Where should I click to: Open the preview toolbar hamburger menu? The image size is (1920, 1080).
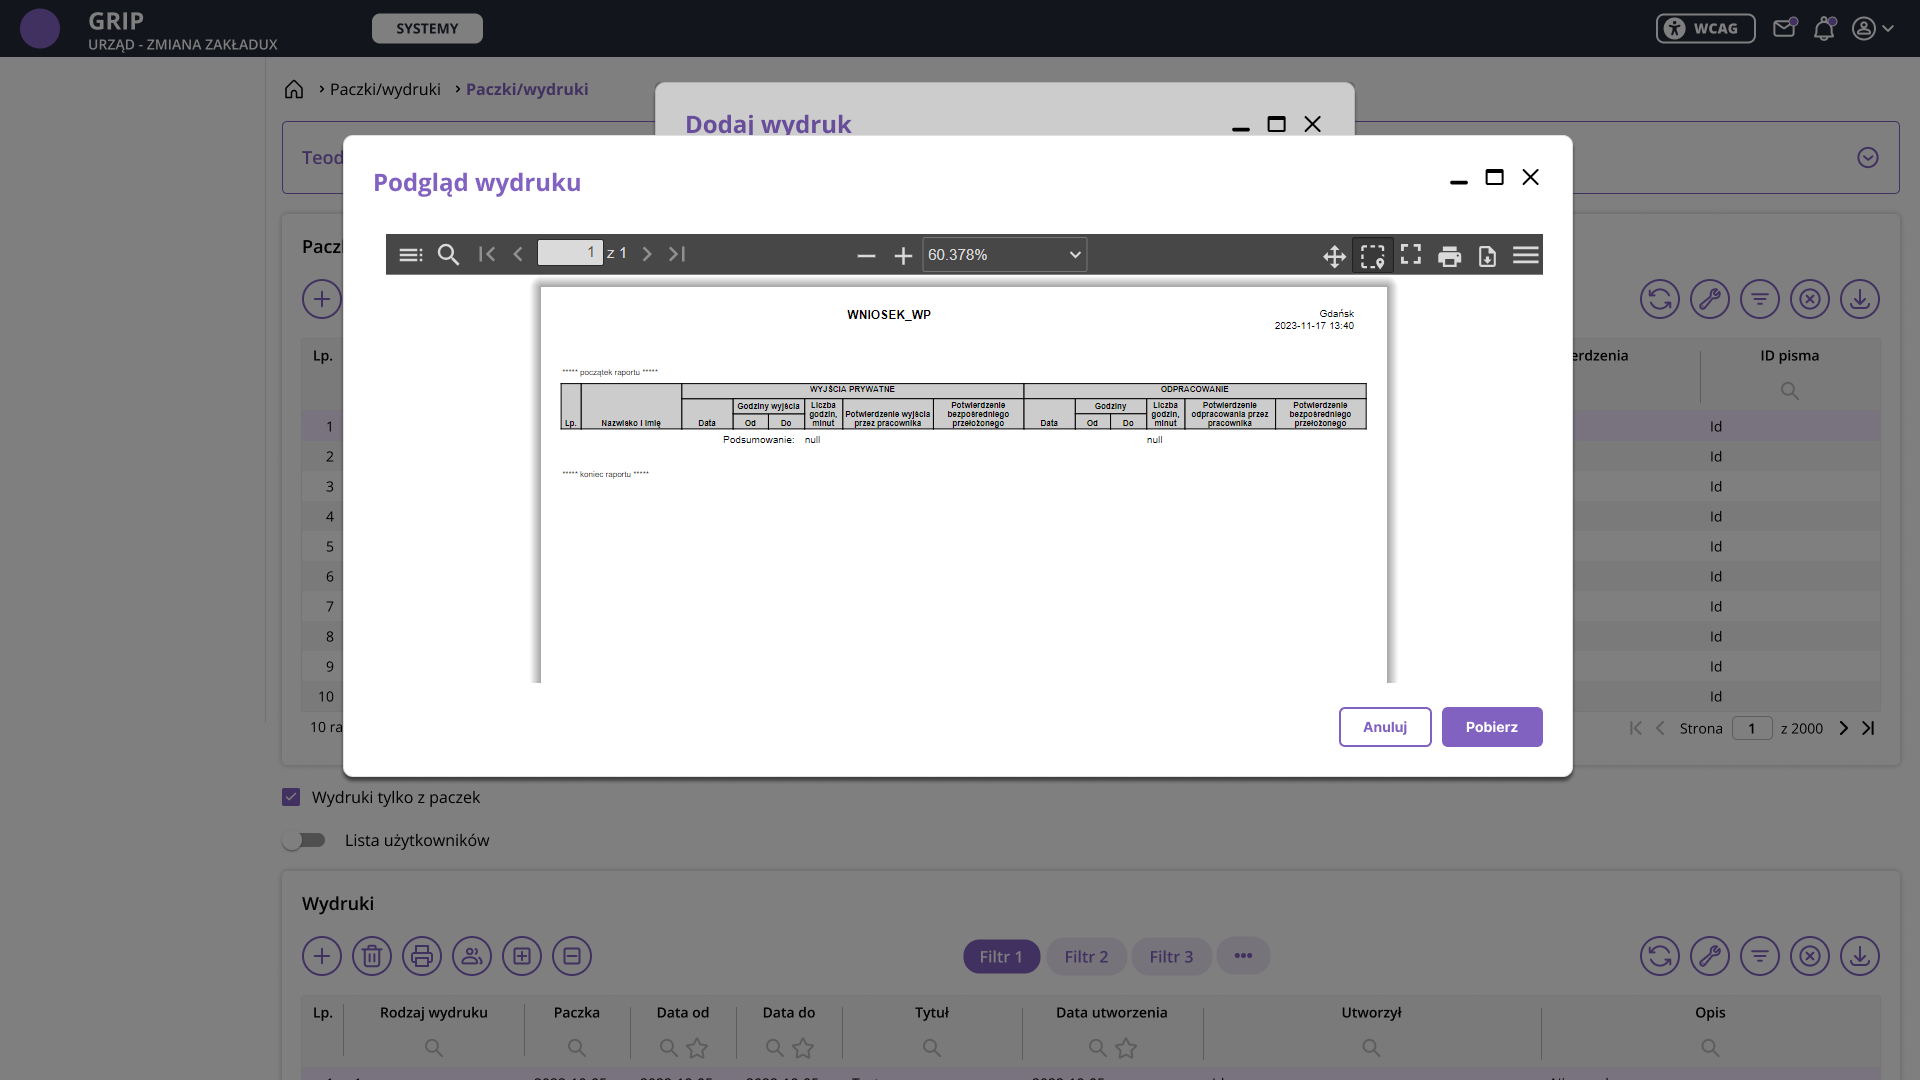click(1526, 256)
